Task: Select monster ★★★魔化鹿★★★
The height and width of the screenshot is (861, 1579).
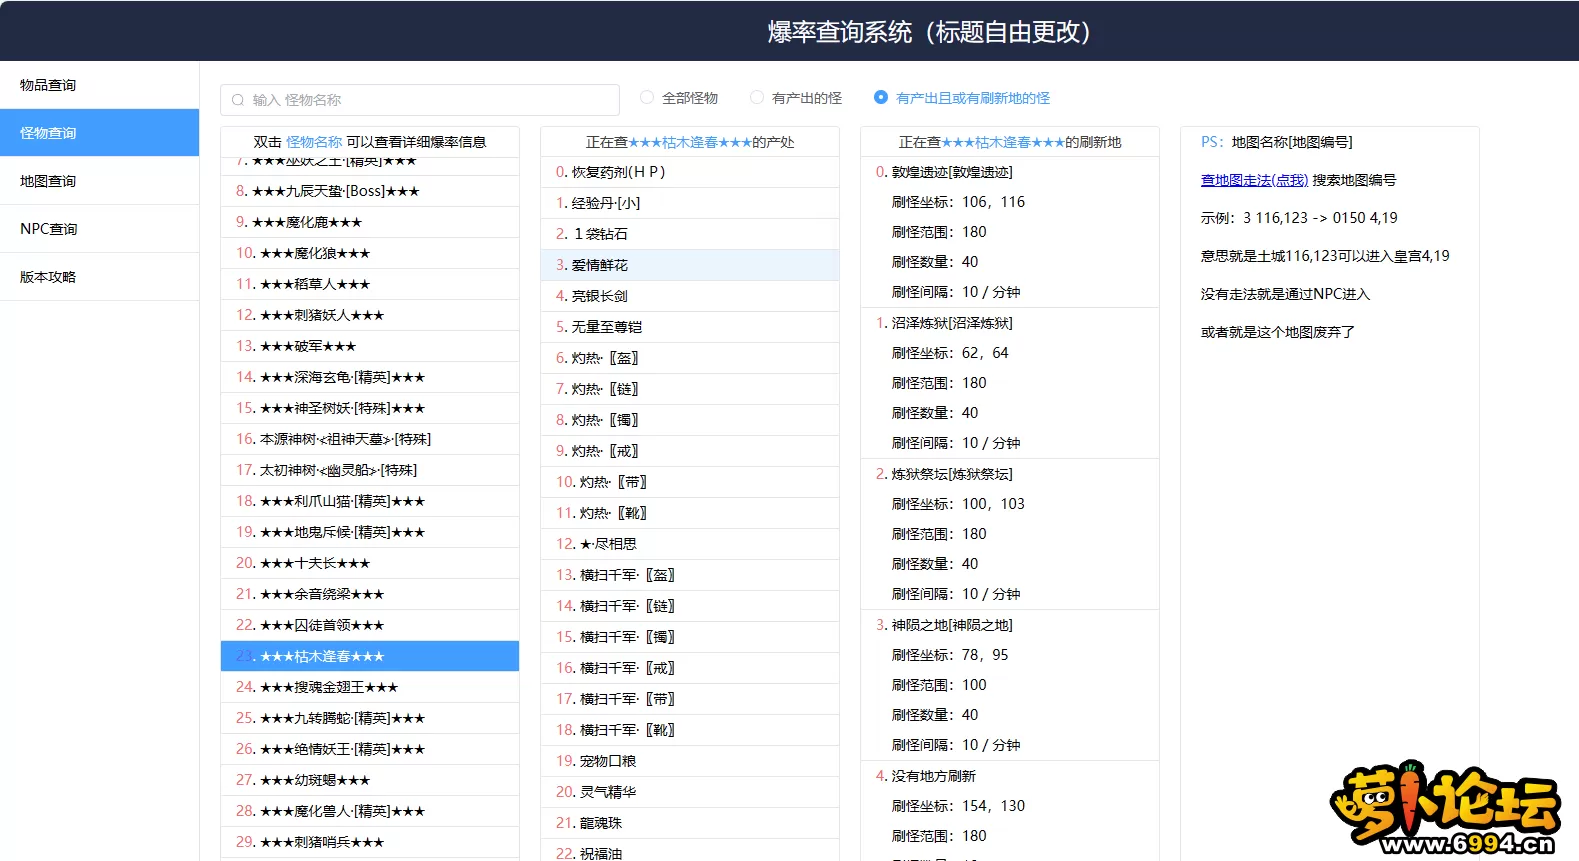Action: click(370, 222)
